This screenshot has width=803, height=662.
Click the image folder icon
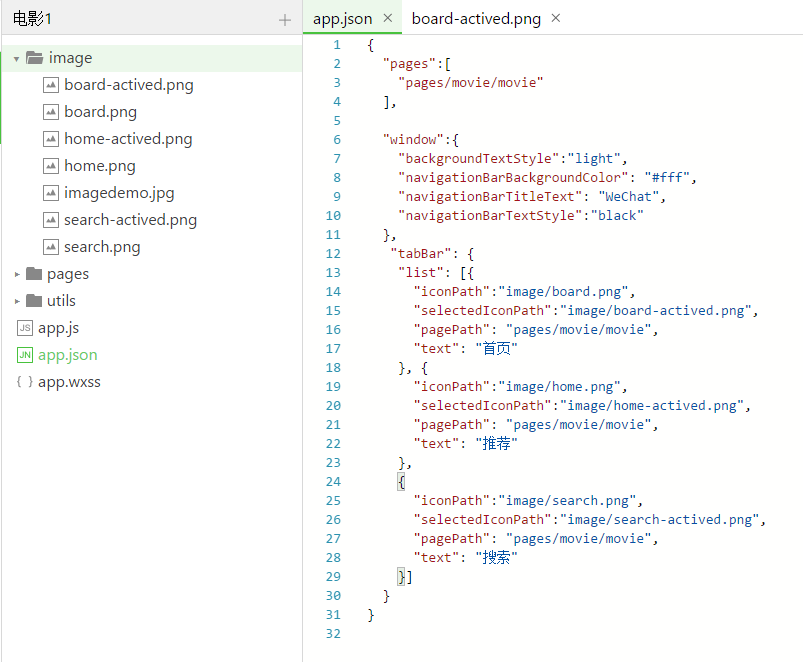click(34, 58)
